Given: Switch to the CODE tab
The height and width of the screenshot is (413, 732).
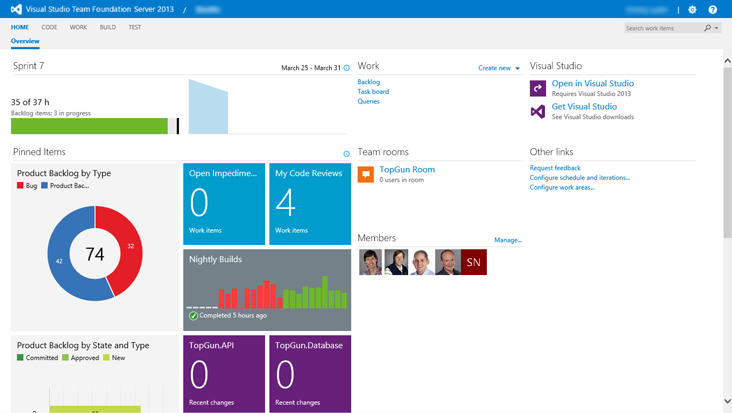Looking at the screenshot, I should [49, 27].
